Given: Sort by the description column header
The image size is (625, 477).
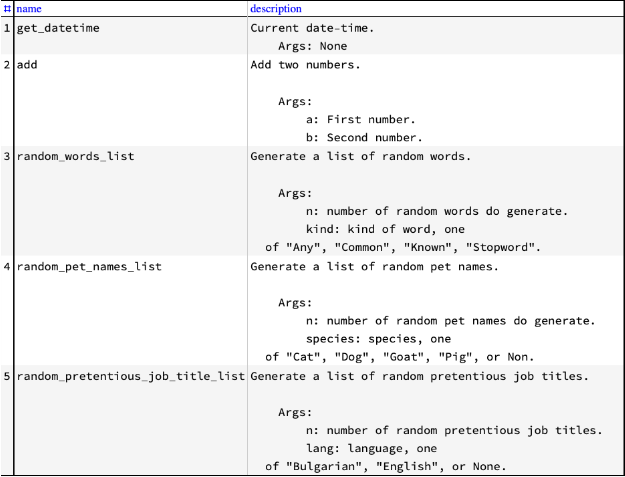Looking at the screenshot, I should 276,9.
